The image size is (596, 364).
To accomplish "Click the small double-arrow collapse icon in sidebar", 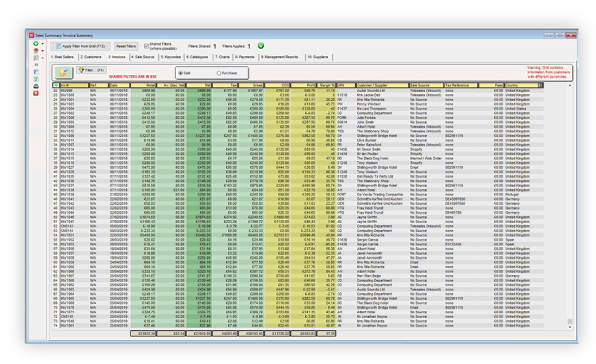I will (x=36, y=65).
